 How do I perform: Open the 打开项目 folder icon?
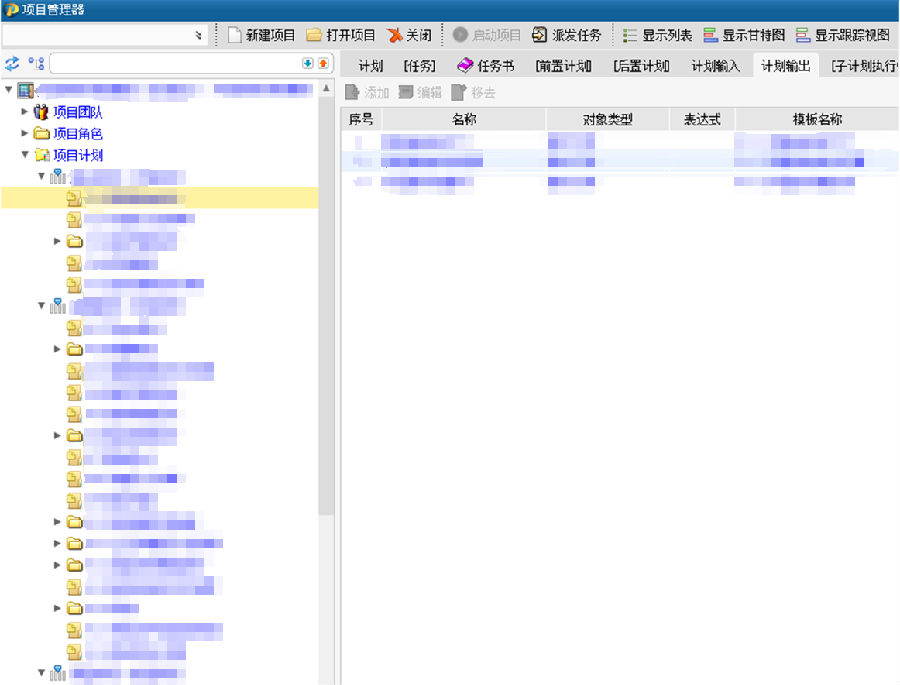(313, 35)
